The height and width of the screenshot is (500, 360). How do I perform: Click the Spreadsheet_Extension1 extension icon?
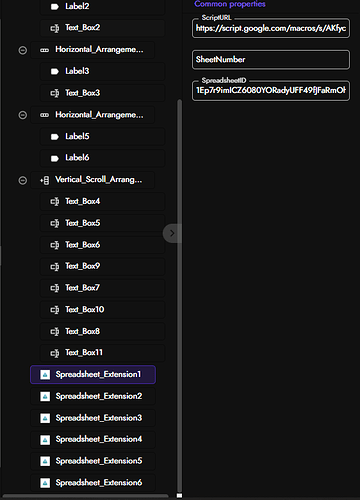tap(45, 375)
